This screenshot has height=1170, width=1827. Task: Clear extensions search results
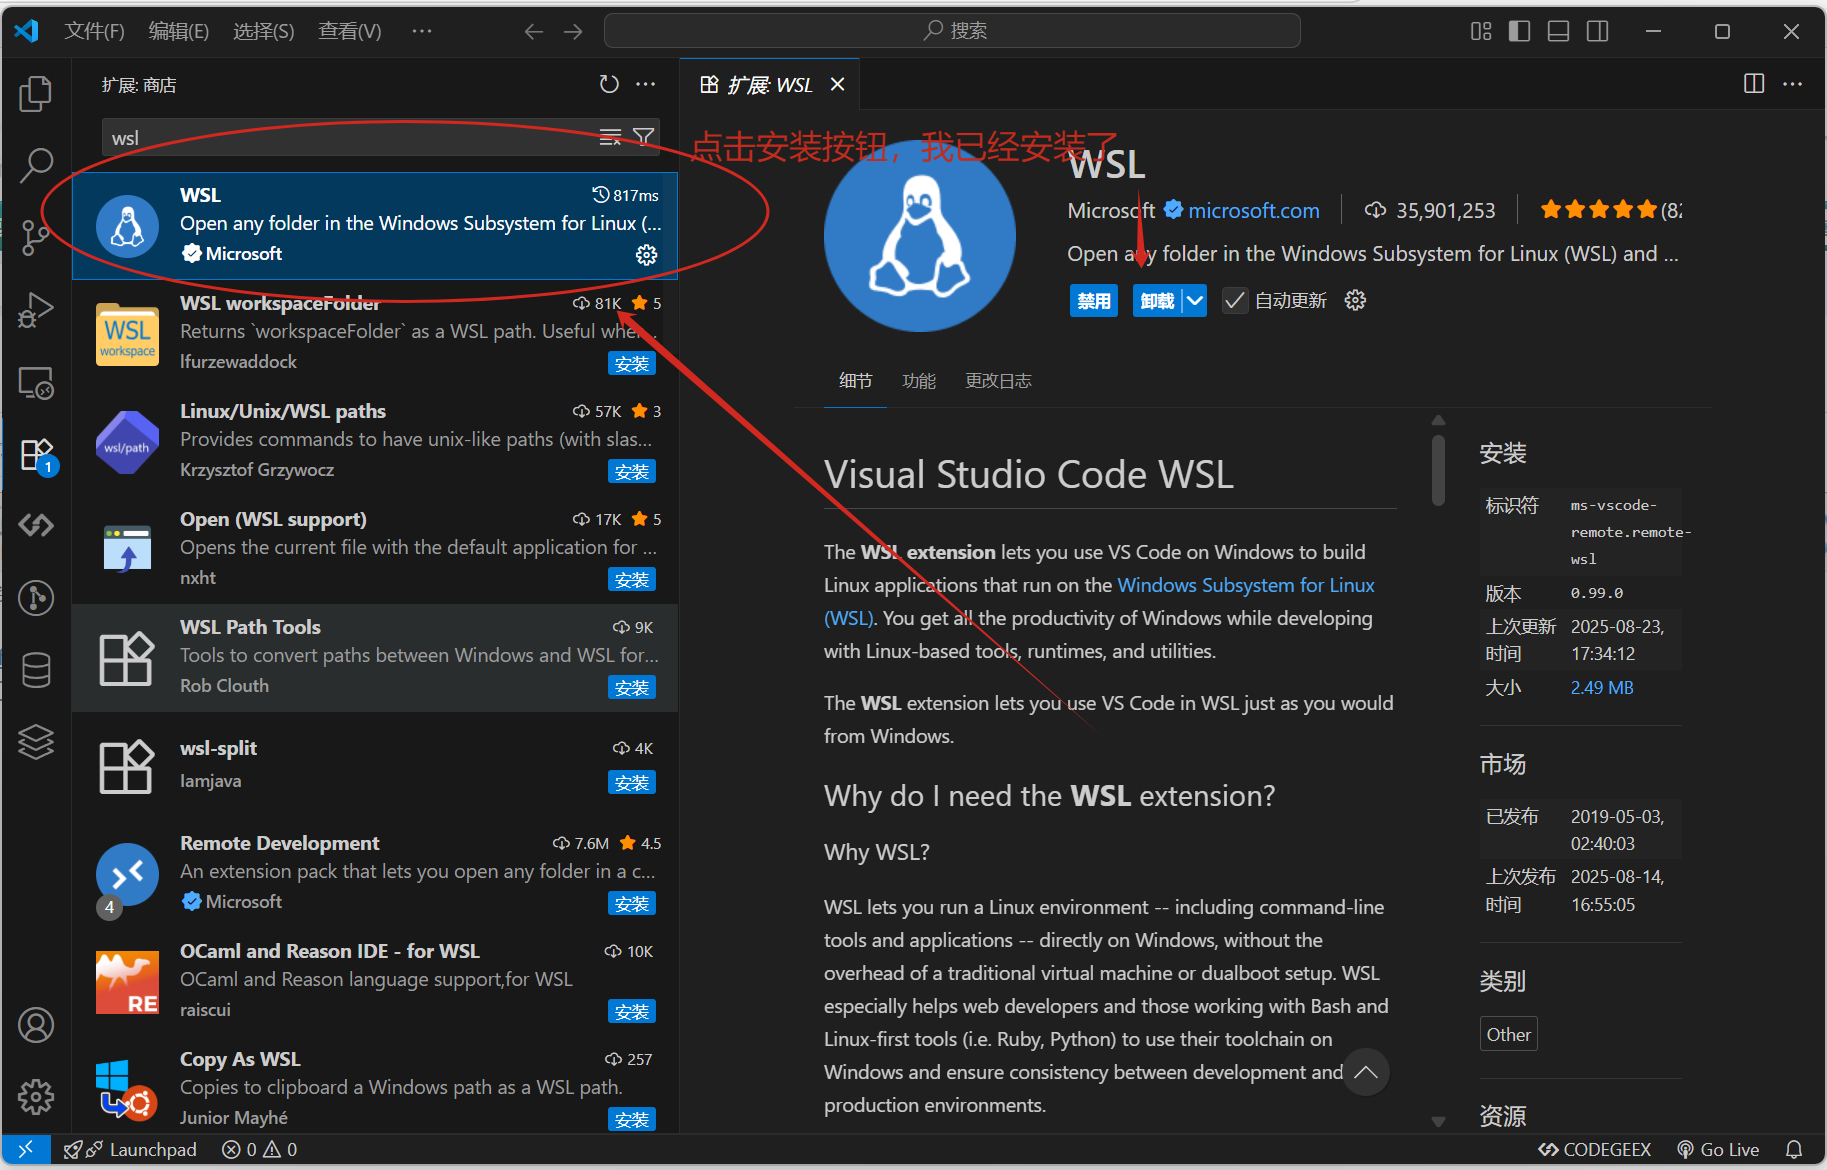pos(610,137)
